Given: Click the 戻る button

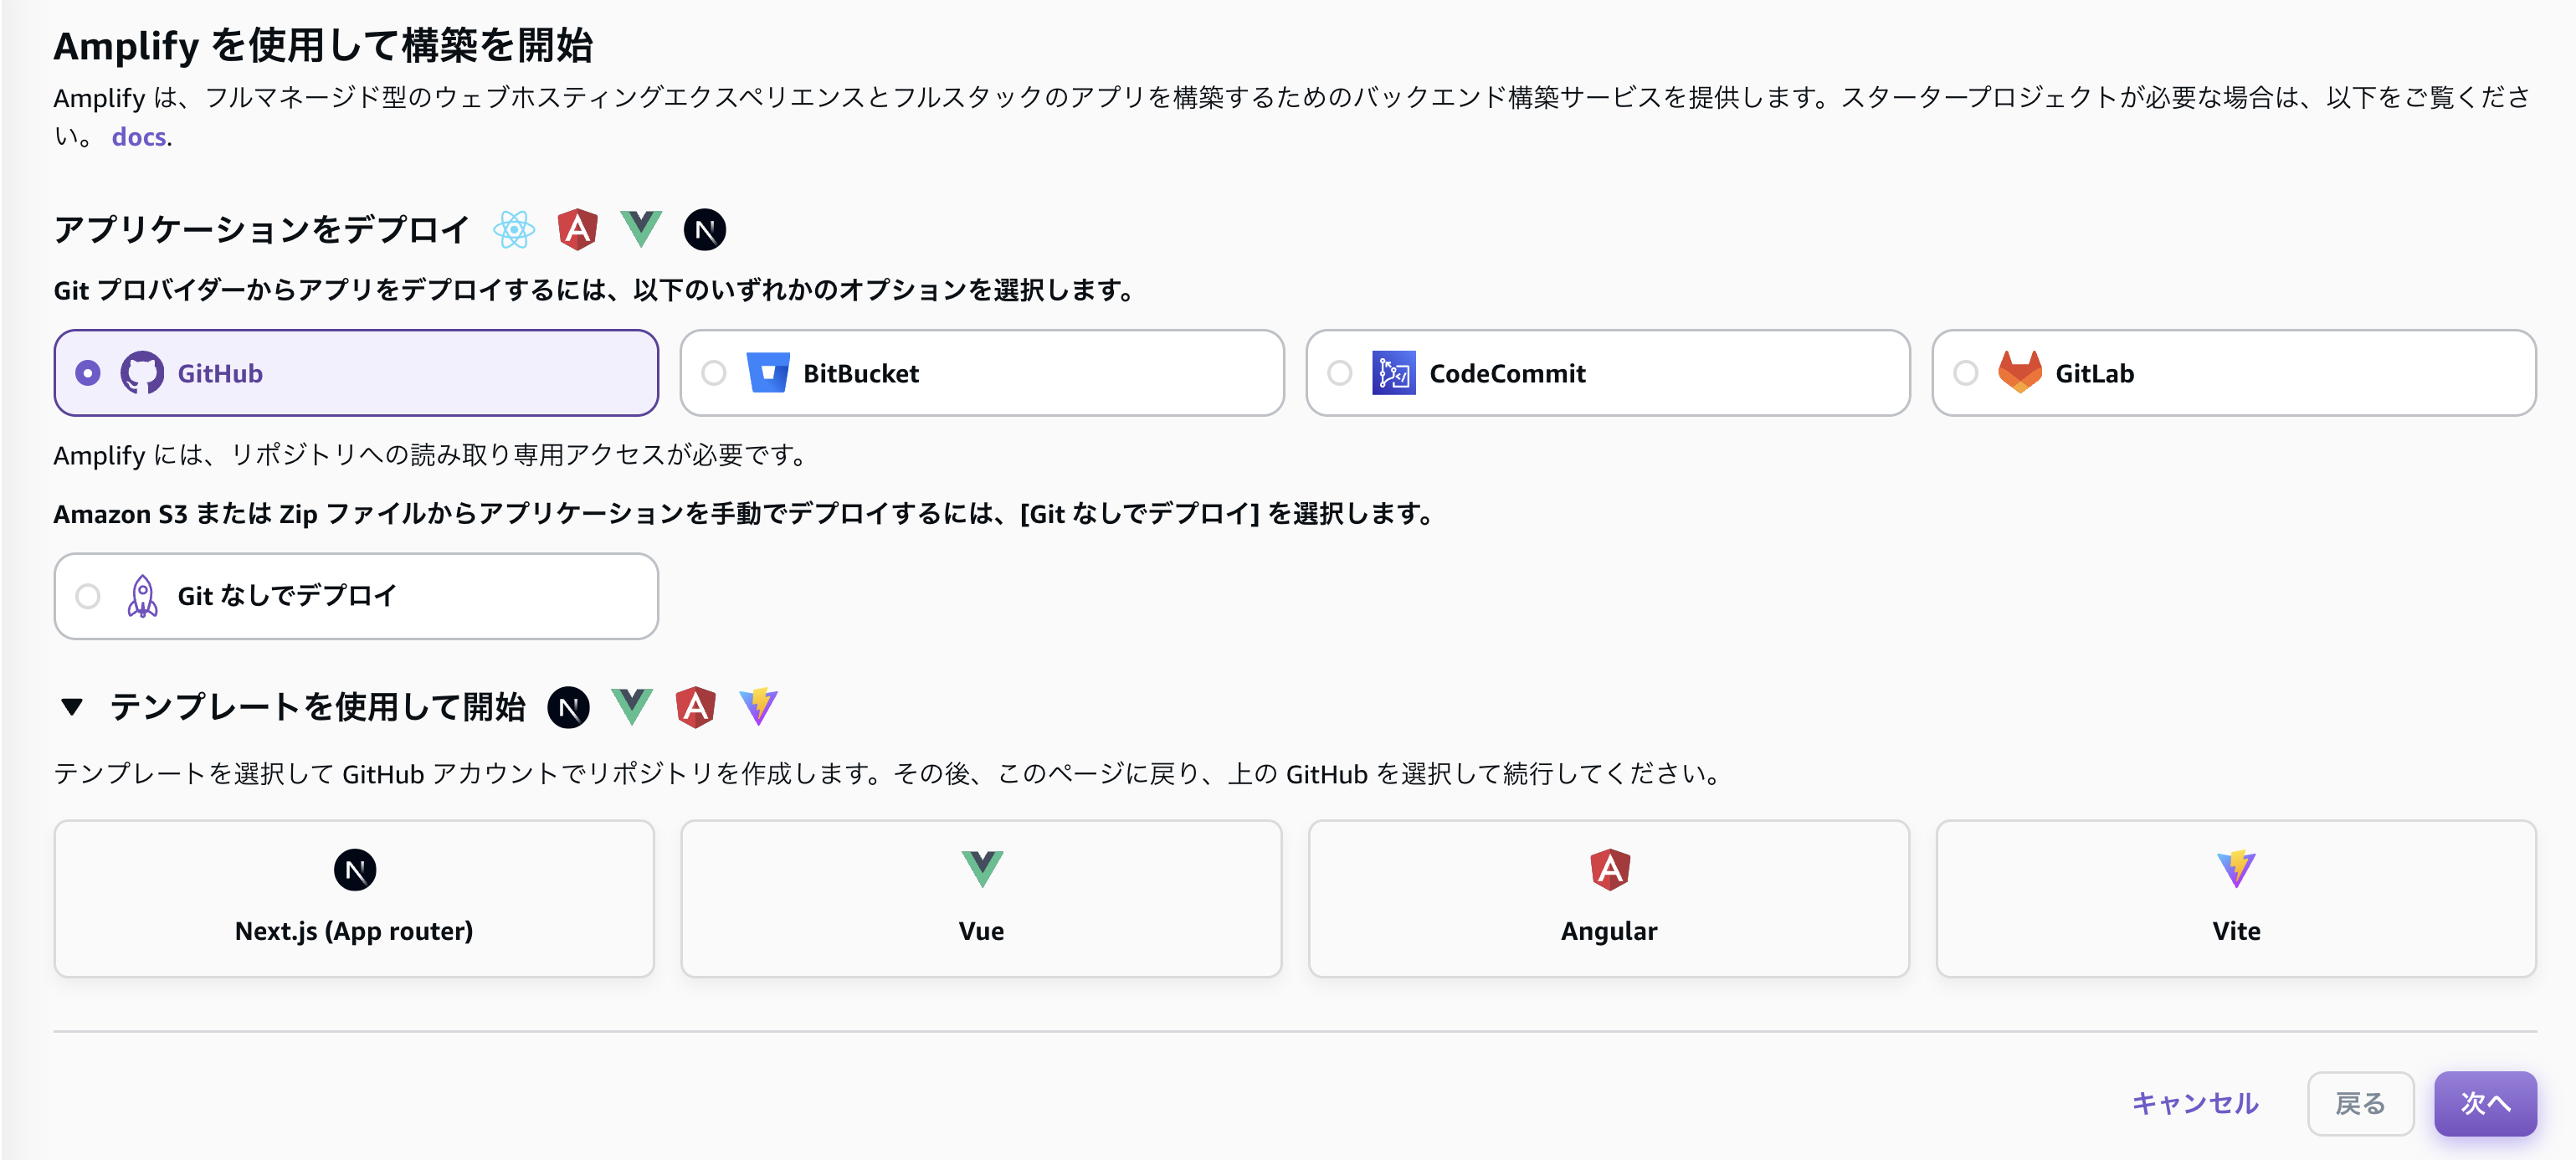Looking at the screenshot, I should [2361, 1103].
